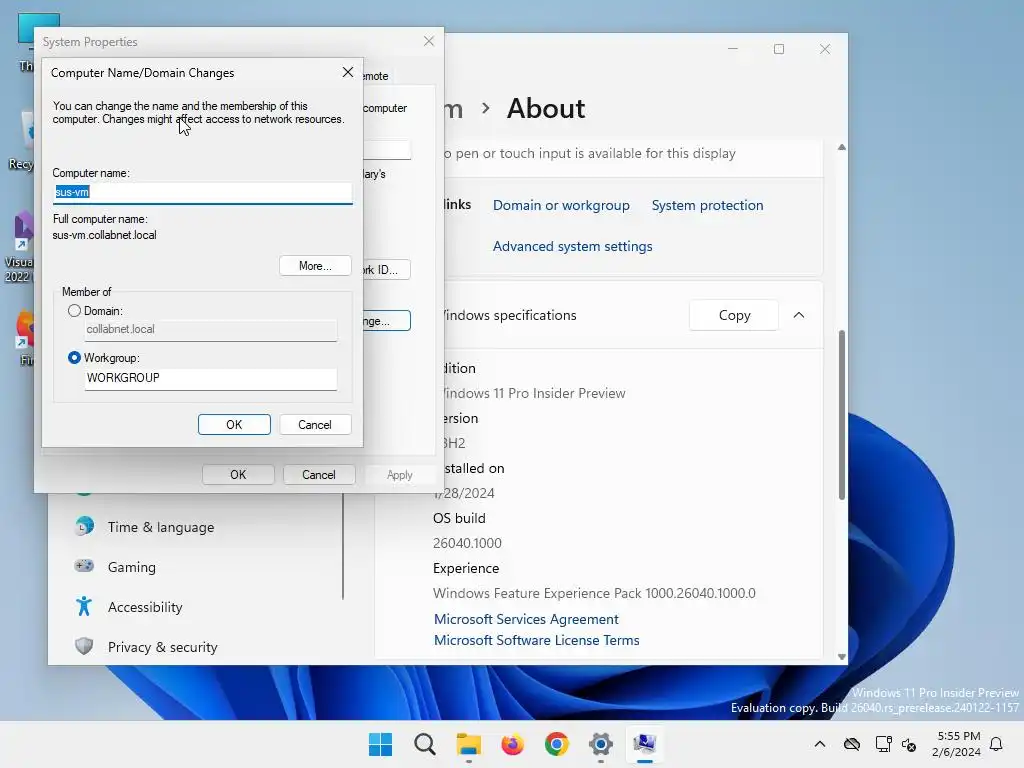The height and width of the screenshot is (768, 1024).
Task: Open Time & language settings
Action: [x=161, y=527]
